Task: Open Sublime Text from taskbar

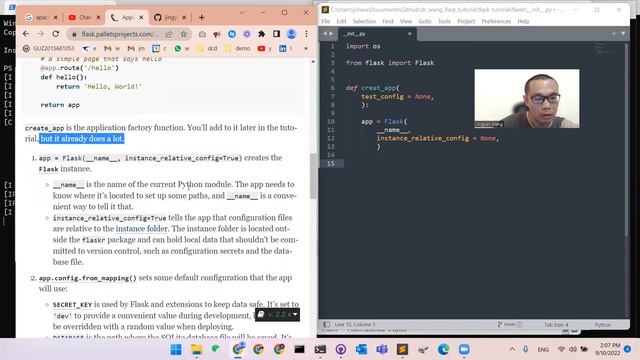Action: [x=402, y=349]
